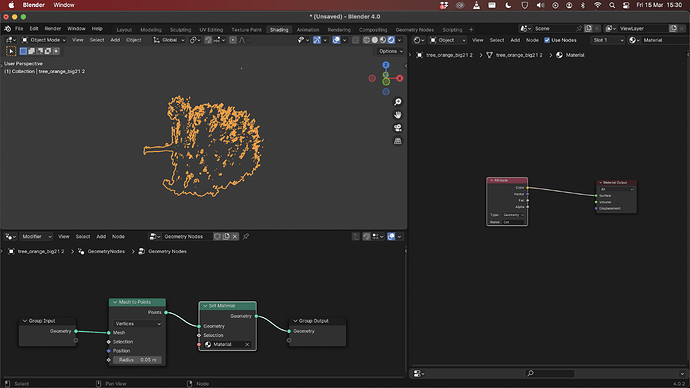
Task: Add new view layer icon next to ViewLayer
Action: click(x=673, y=29)
